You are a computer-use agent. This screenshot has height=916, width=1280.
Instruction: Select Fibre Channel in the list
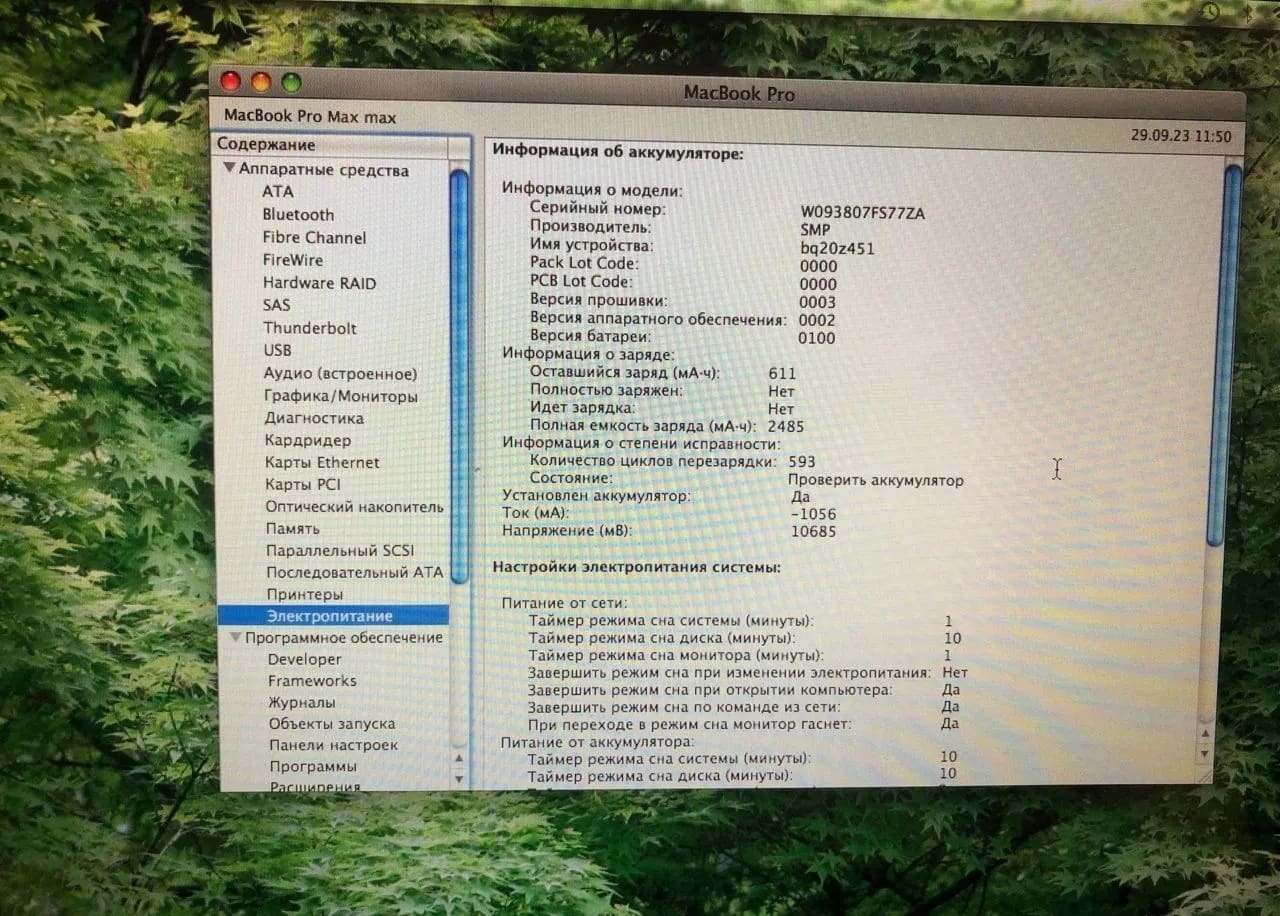(314, 237)
